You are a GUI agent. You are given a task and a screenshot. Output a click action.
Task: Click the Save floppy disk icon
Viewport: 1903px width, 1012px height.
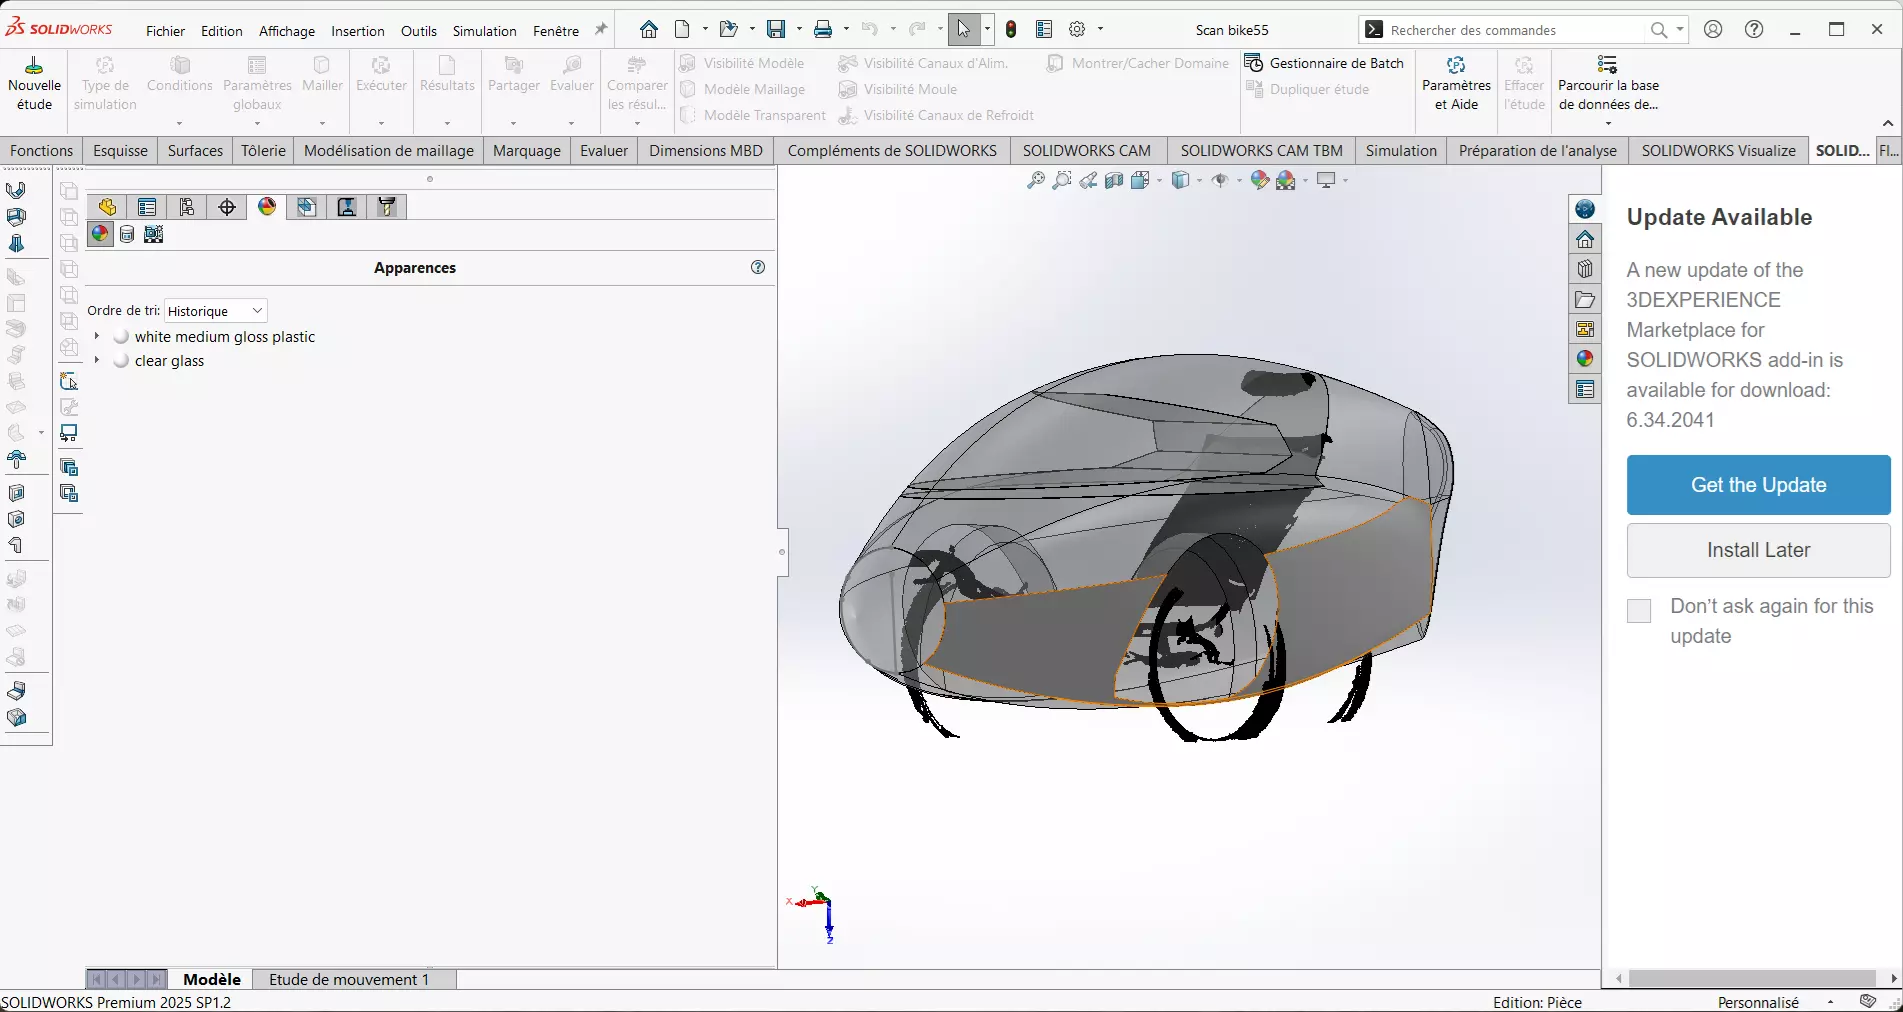[776, 30]
